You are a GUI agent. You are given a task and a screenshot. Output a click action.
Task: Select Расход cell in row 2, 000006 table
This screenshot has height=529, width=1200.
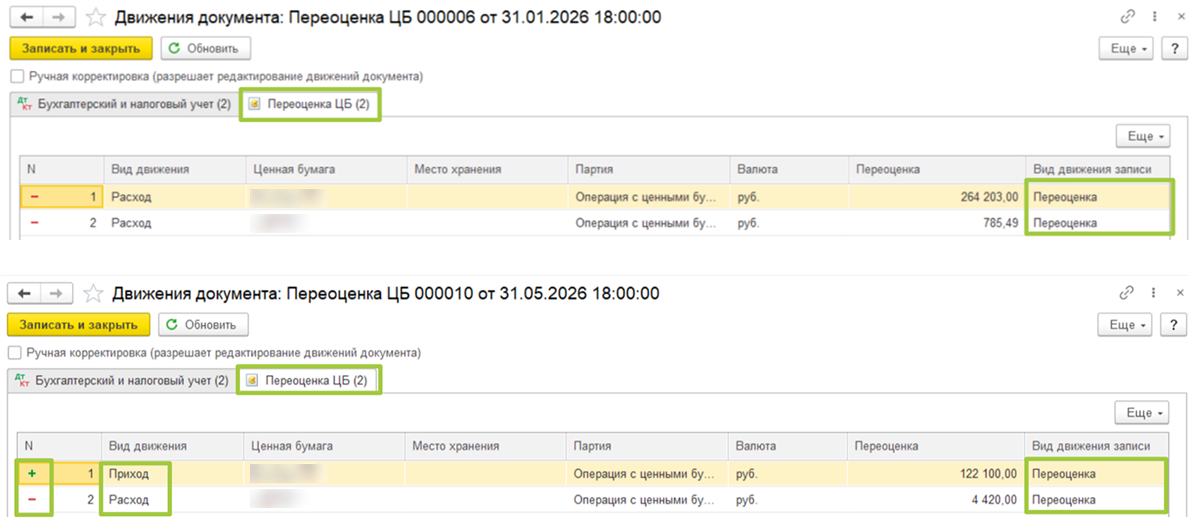(175, 223)
